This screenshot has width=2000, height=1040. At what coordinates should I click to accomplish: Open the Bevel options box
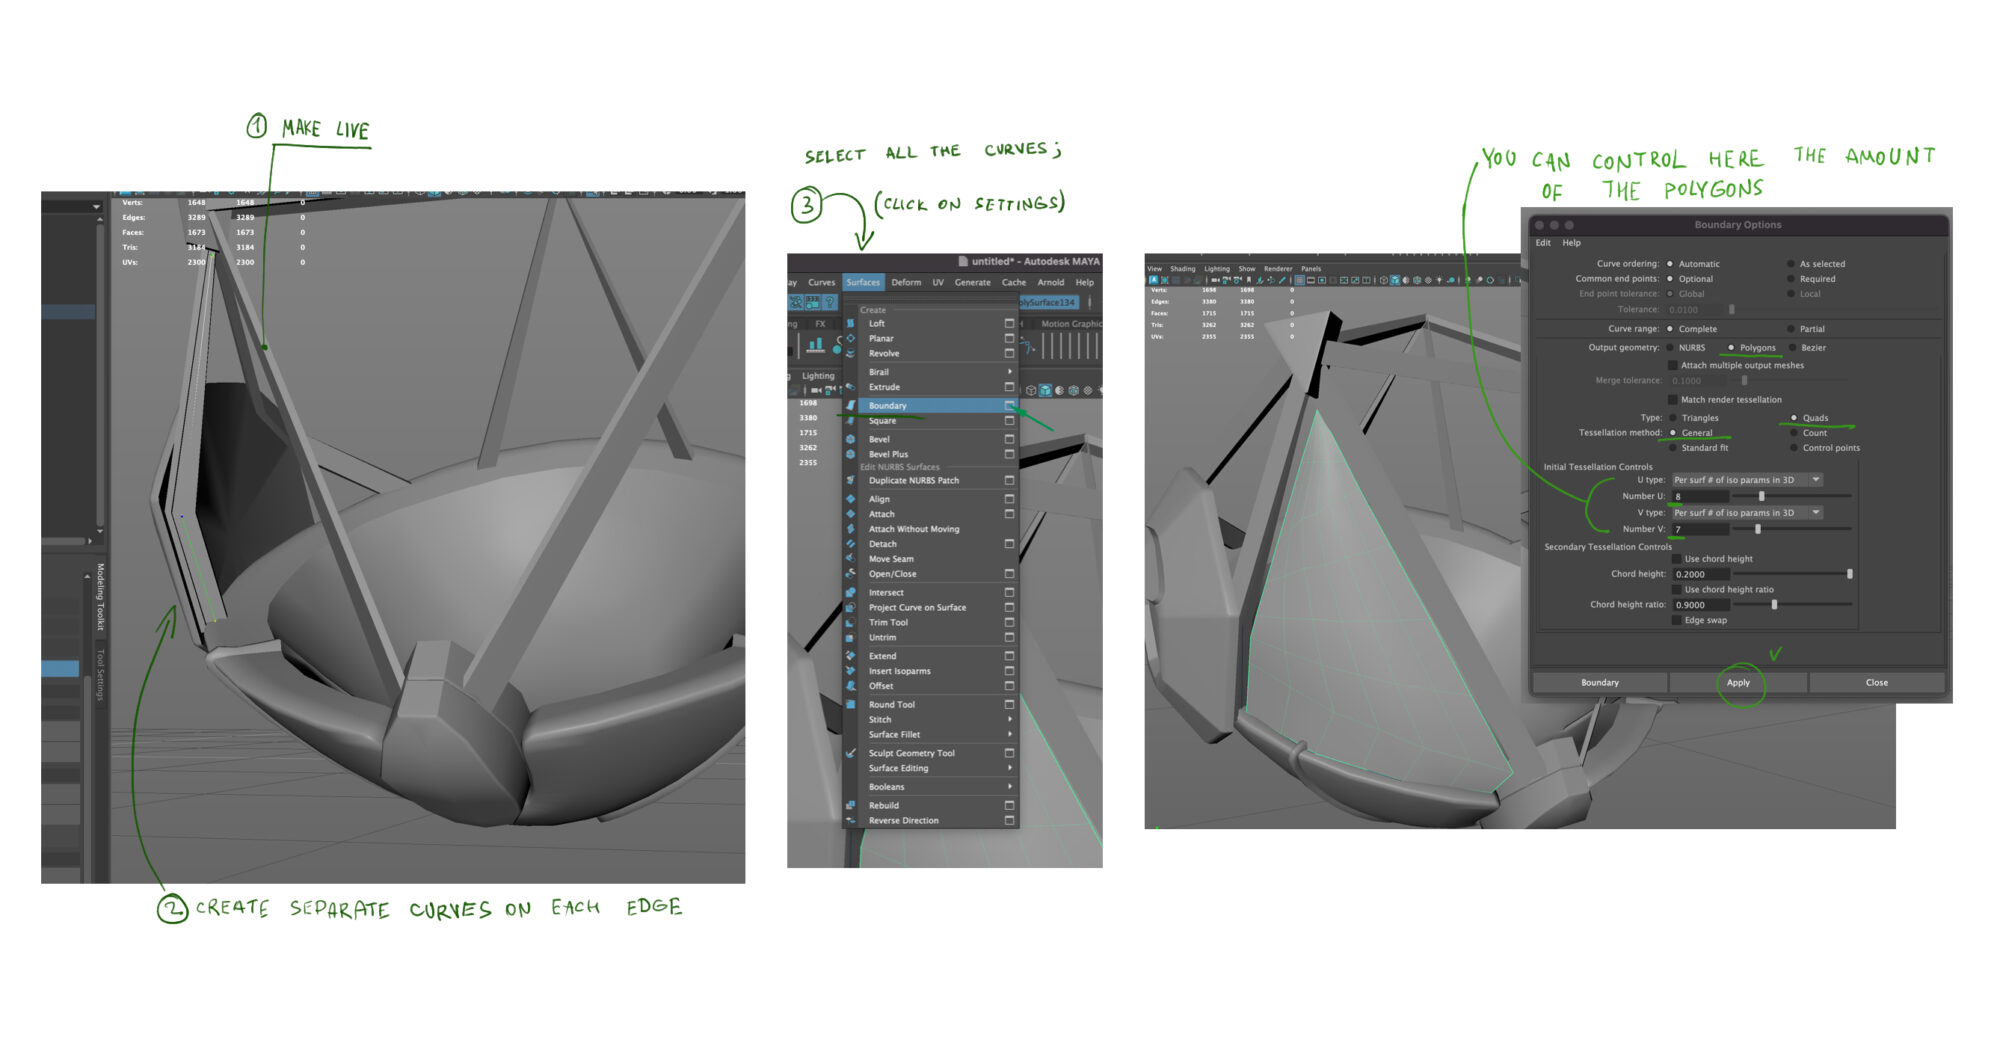coord(1009,440)
